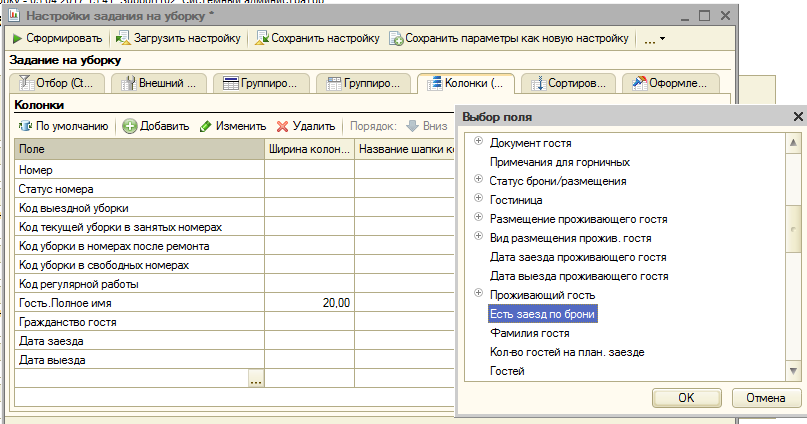Select the Код регулярной работы row
The width and height of the screenshot is (807, 424).
pos(139,284)
